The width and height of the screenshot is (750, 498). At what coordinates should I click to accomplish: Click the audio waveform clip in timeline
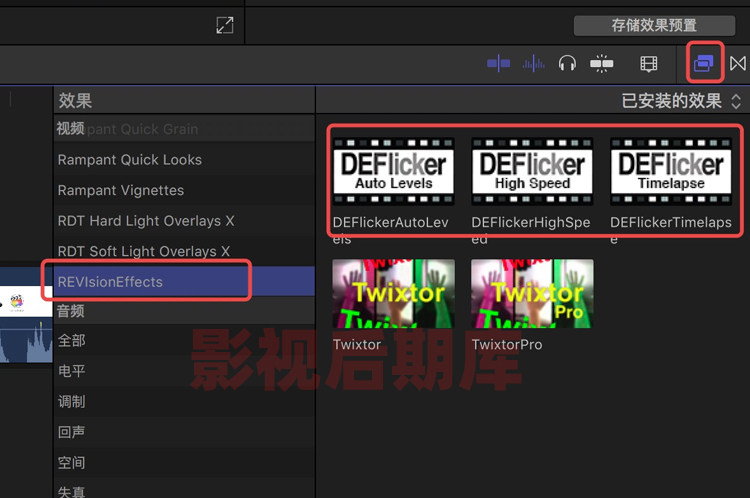pos(26,339)
